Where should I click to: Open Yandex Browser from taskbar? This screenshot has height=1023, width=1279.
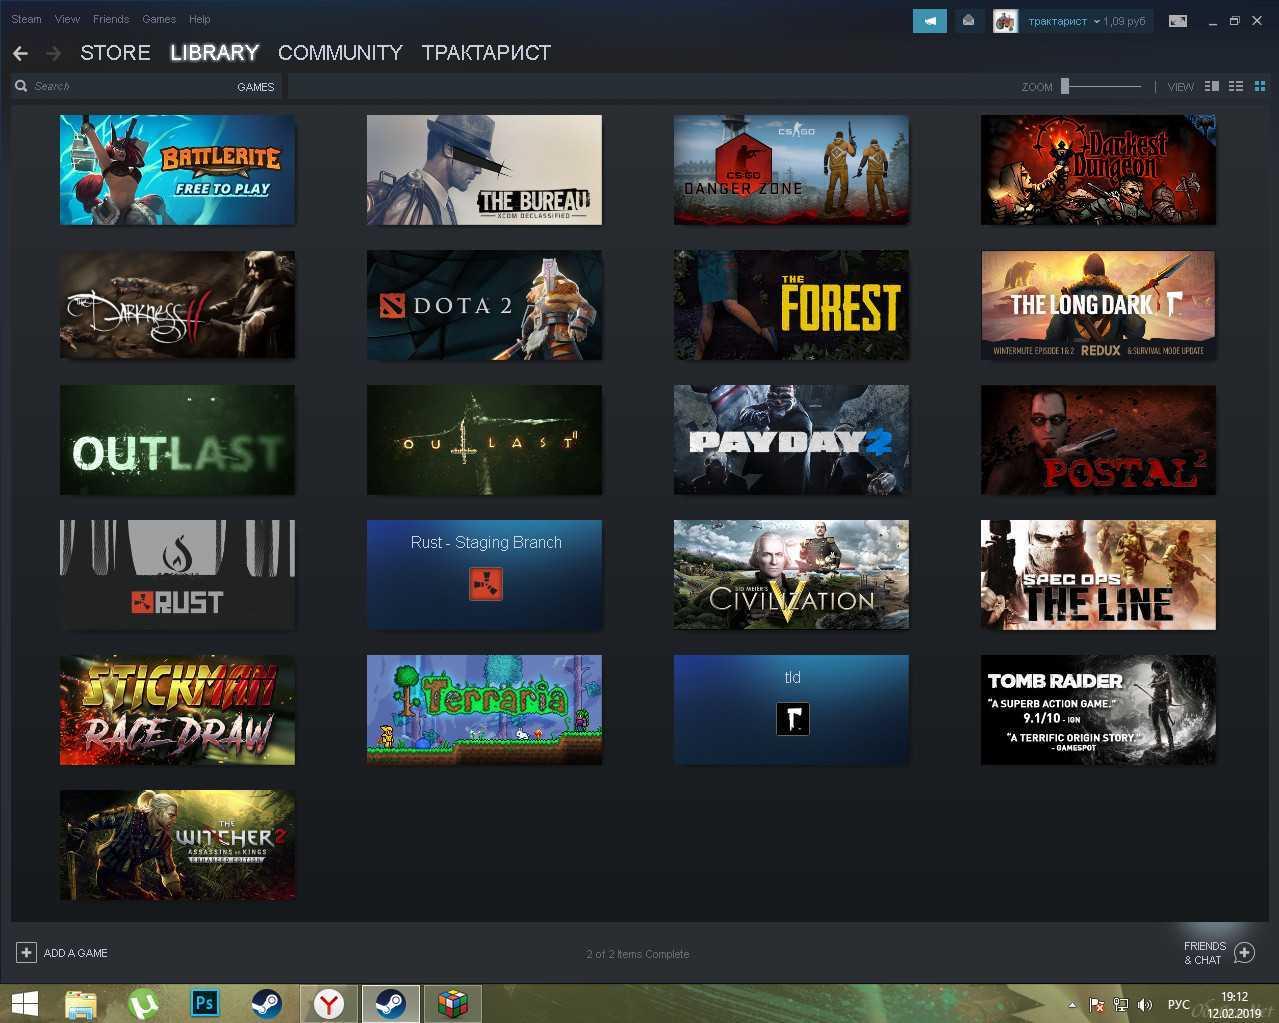coord(328,1003)
